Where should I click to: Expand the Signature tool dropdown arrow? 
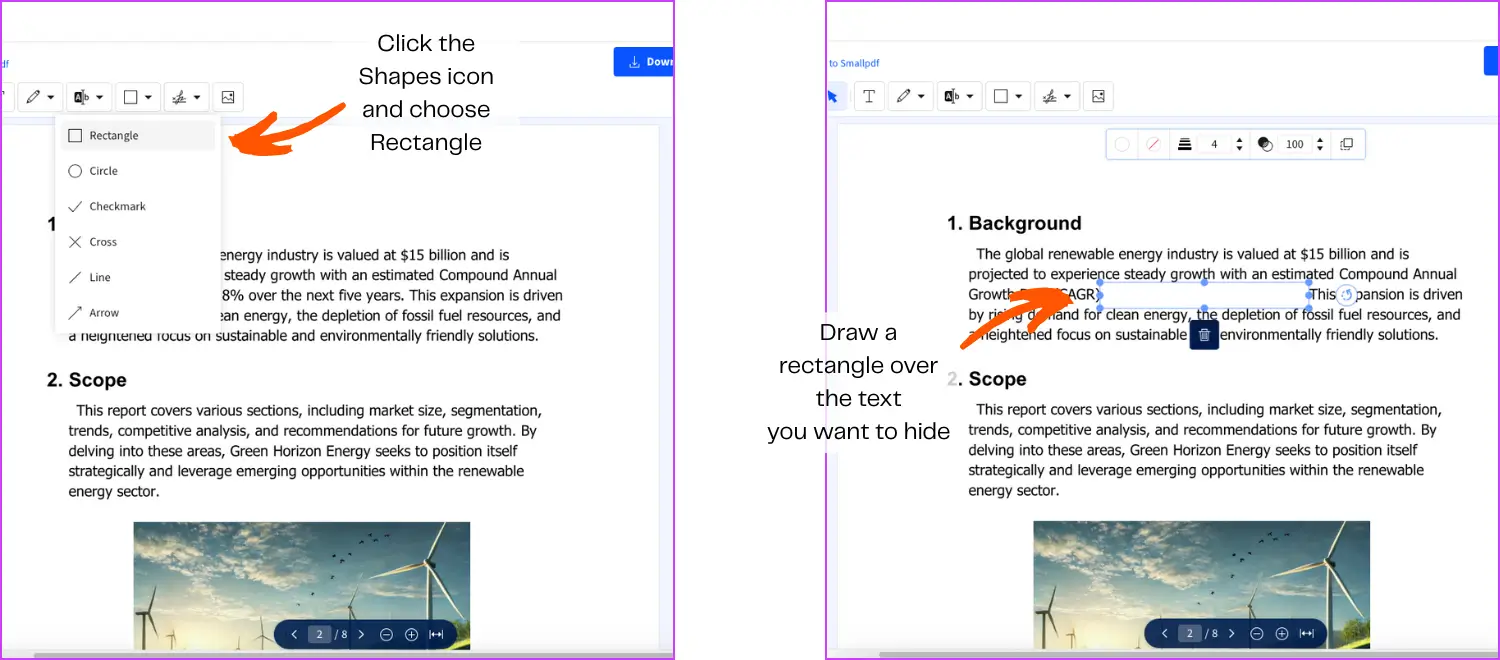(x=1067, y=95)
